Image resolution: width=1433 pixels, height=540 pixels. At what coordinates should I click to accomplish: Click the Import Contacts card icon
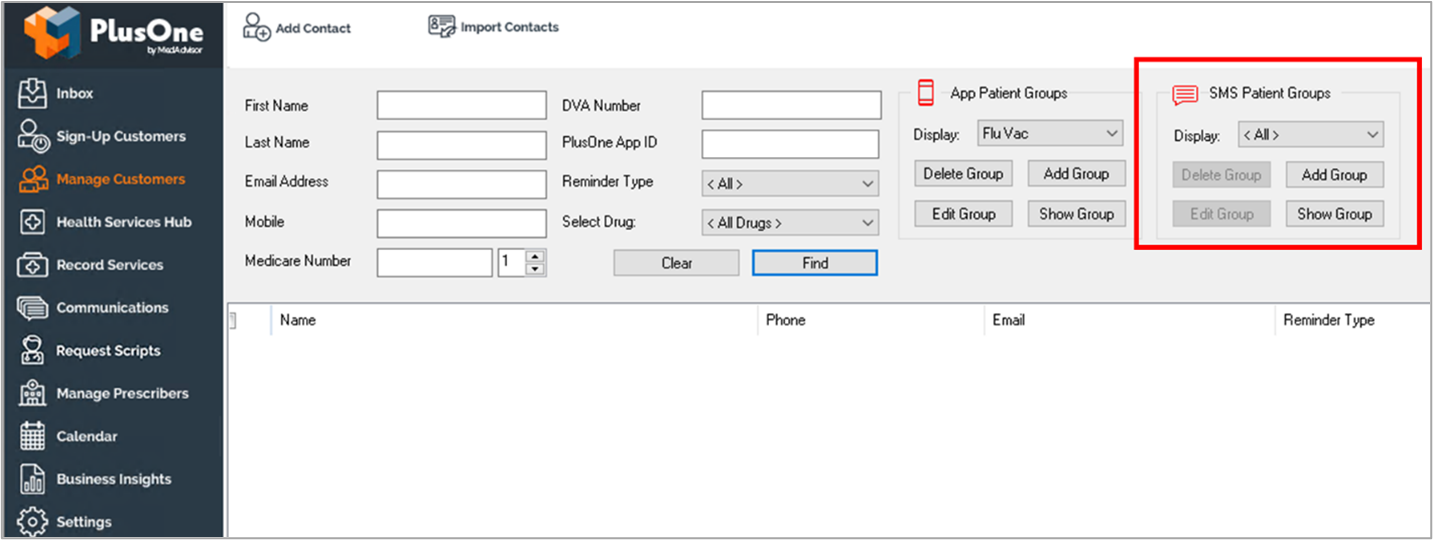441,27
